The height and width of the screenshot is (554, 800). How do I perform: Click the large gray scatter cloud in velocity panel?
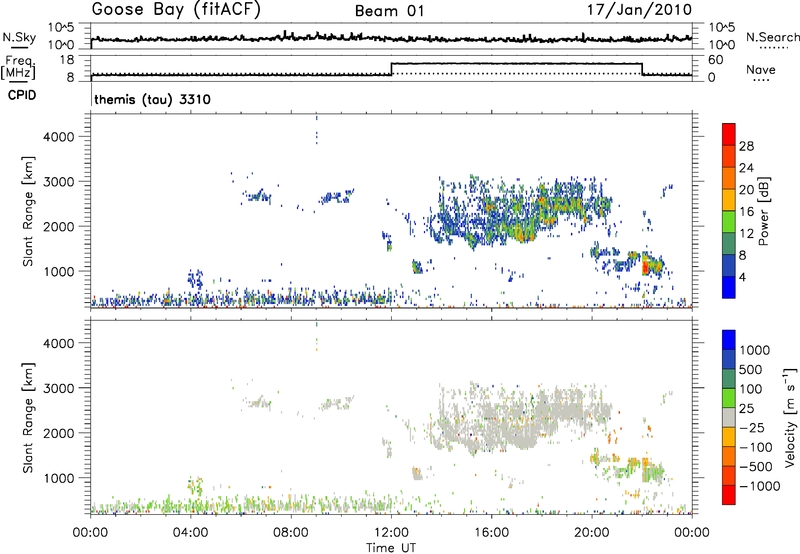[x=520, y=418]
